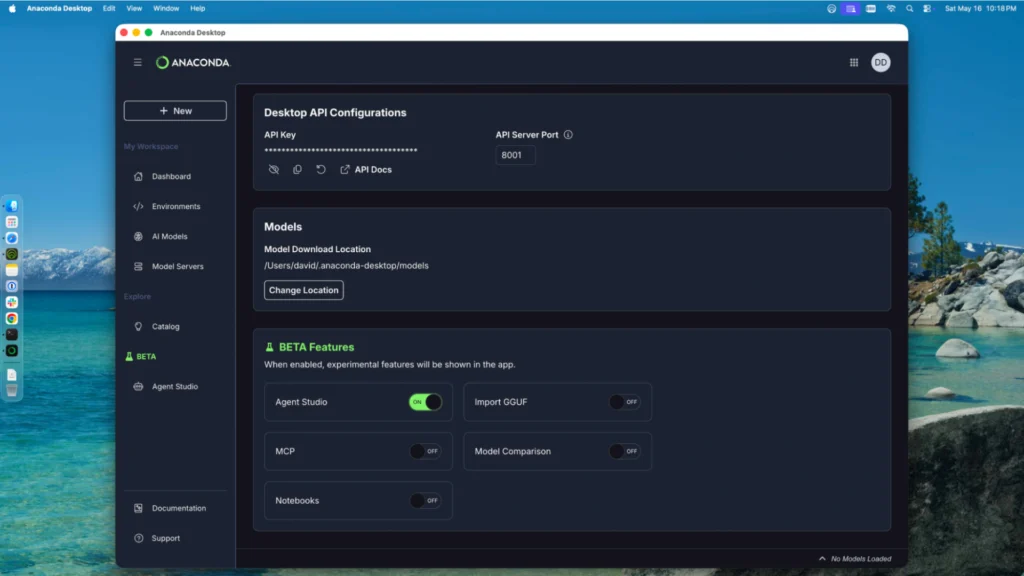1024x576 pixels.
Task: Click the masked API key value
Action: tap(340, 150)
